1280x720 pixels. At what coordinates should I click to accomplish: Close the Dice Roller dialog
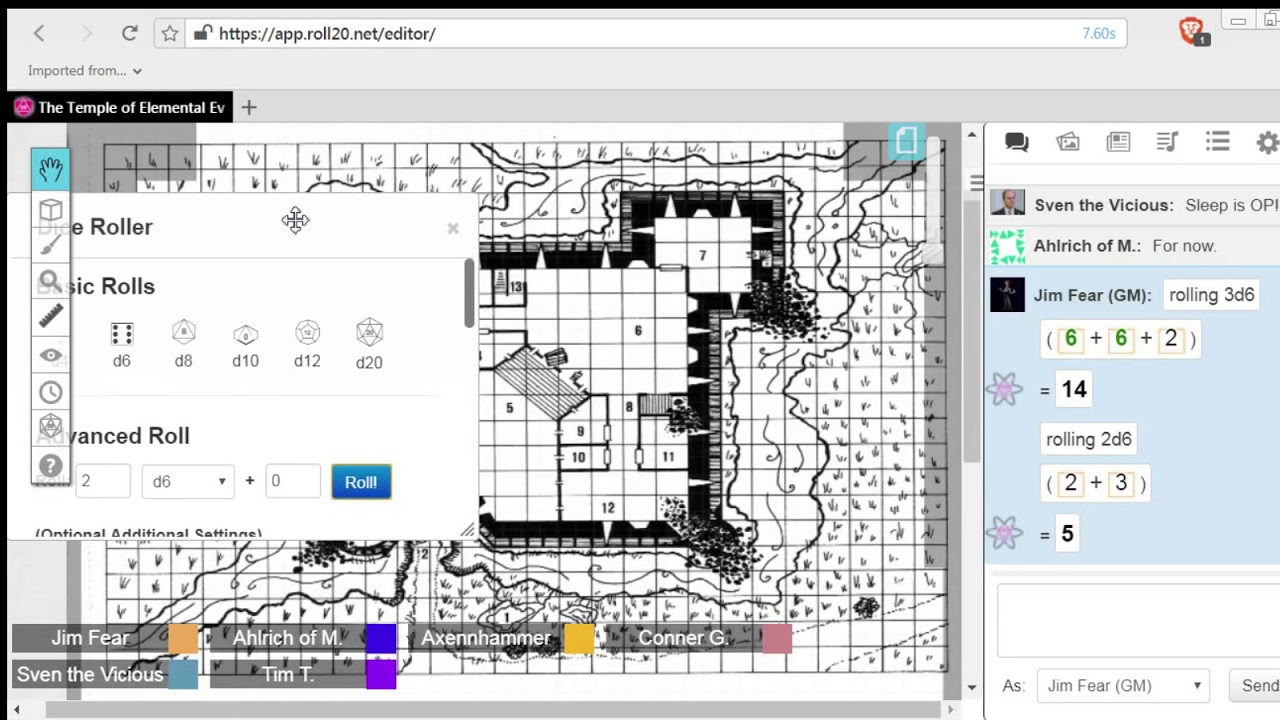(453, 228)
